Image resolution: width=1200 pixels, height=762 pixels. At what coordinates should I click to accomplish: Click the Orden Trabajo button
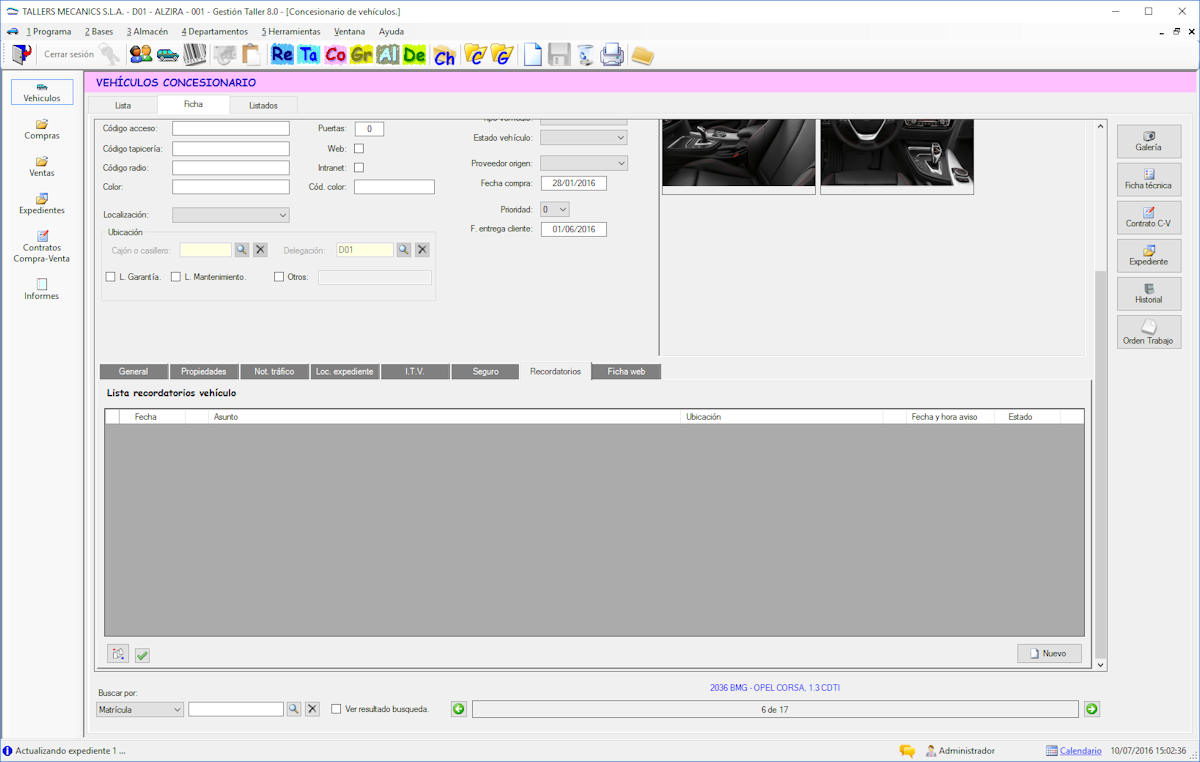tap(1149, 332)
